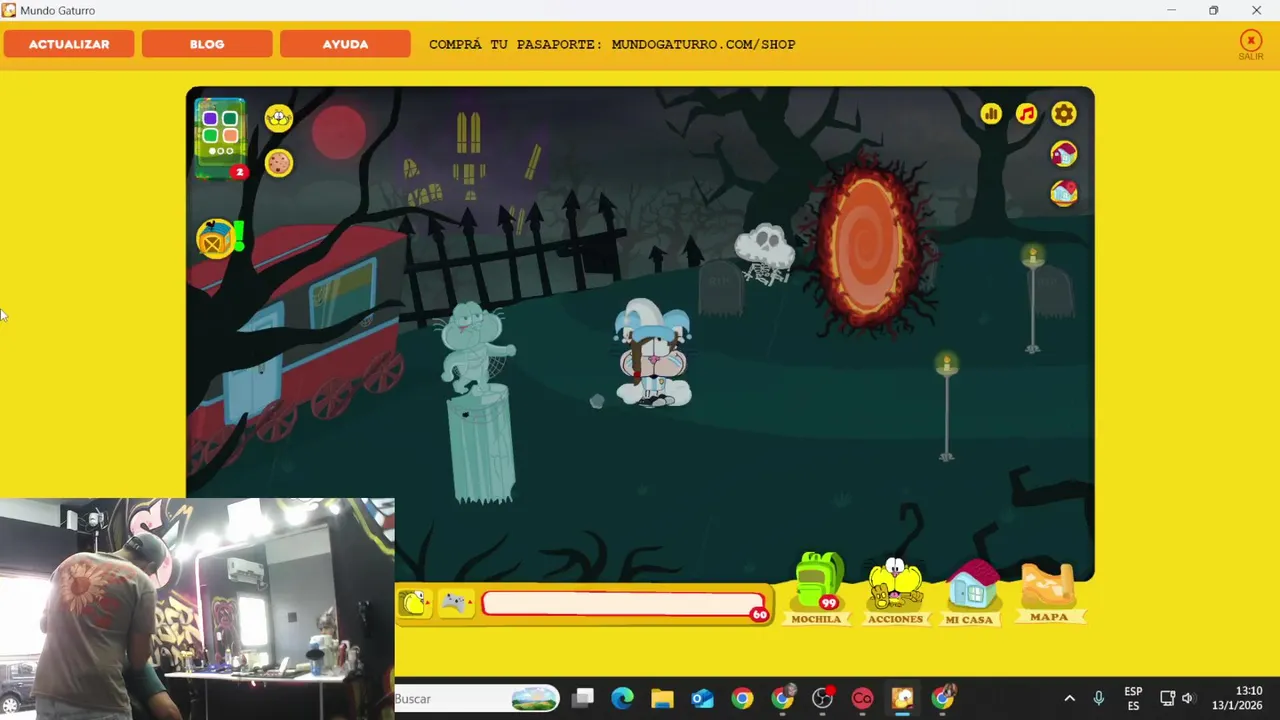Click the microphone tray icon

click(1098, 699)
